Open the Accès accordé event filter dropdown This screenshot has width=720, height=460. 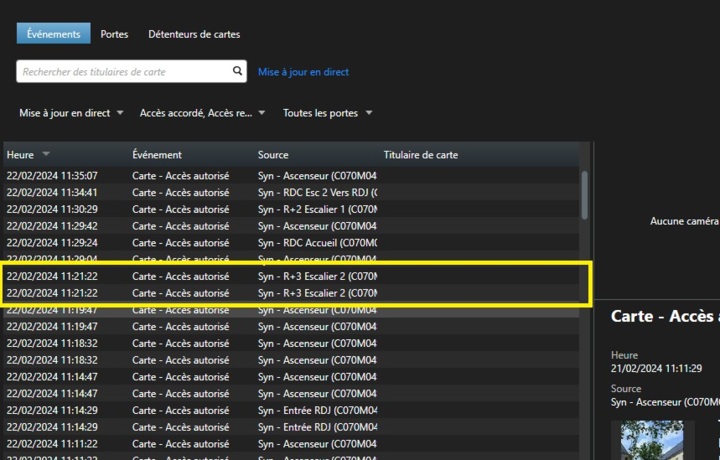(203, 113)
